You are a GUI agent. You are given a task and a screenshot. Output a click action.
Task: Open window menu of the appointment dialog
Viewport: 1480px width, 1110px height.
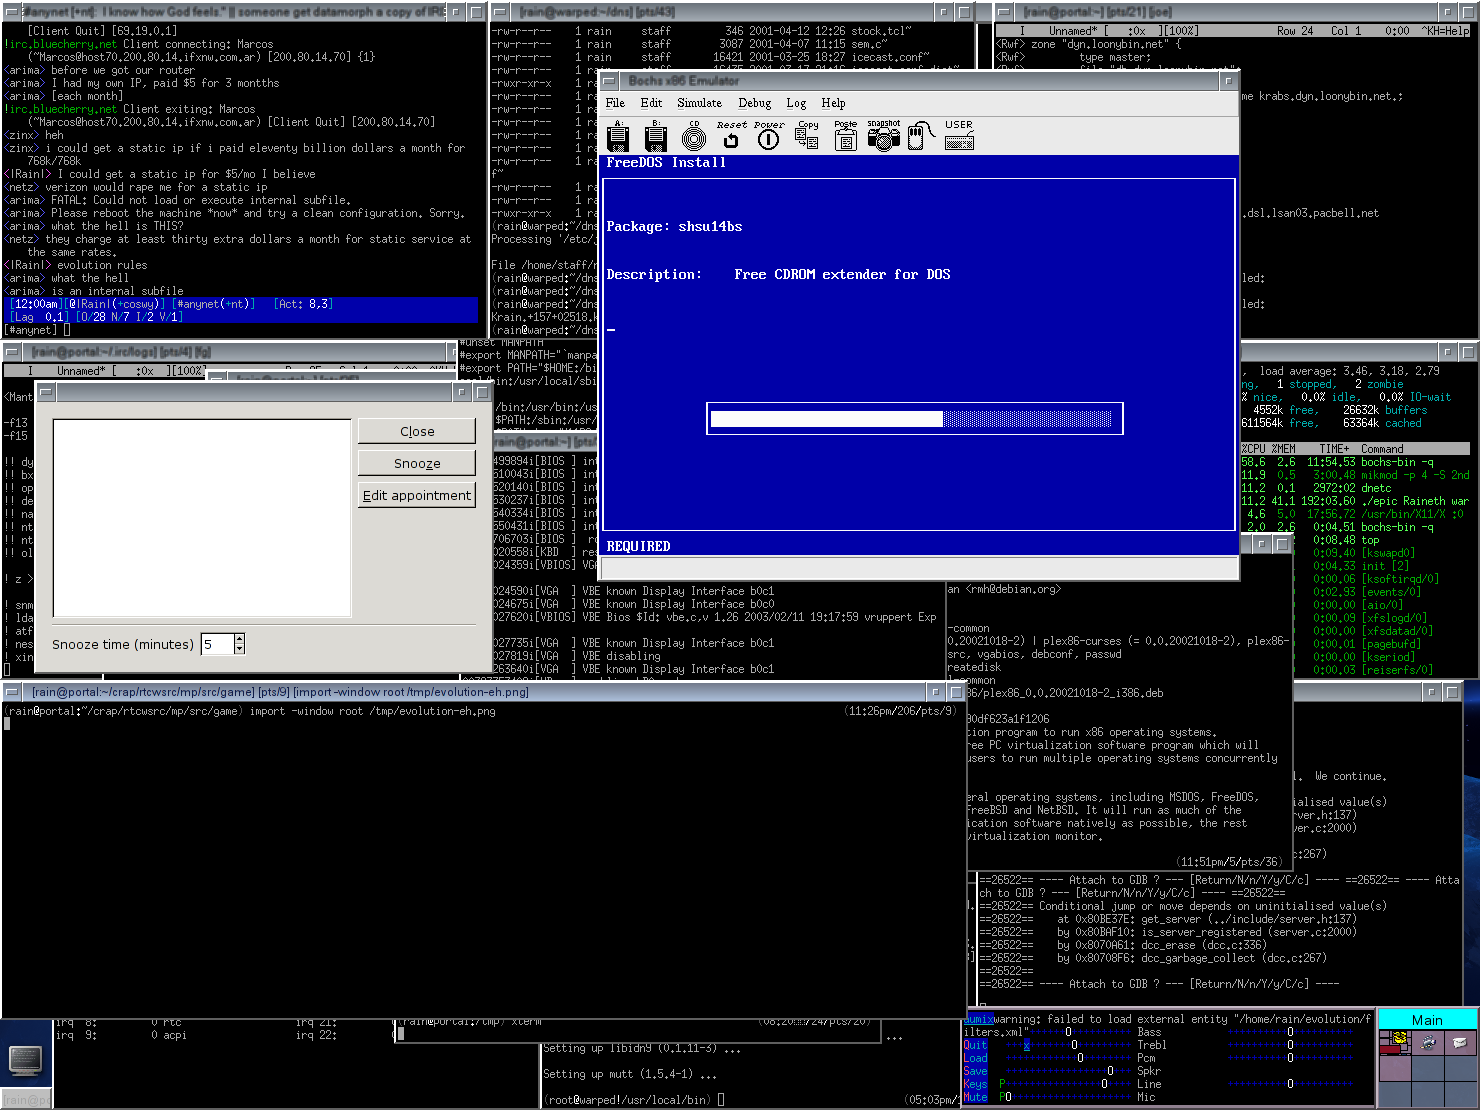[46, 393]
